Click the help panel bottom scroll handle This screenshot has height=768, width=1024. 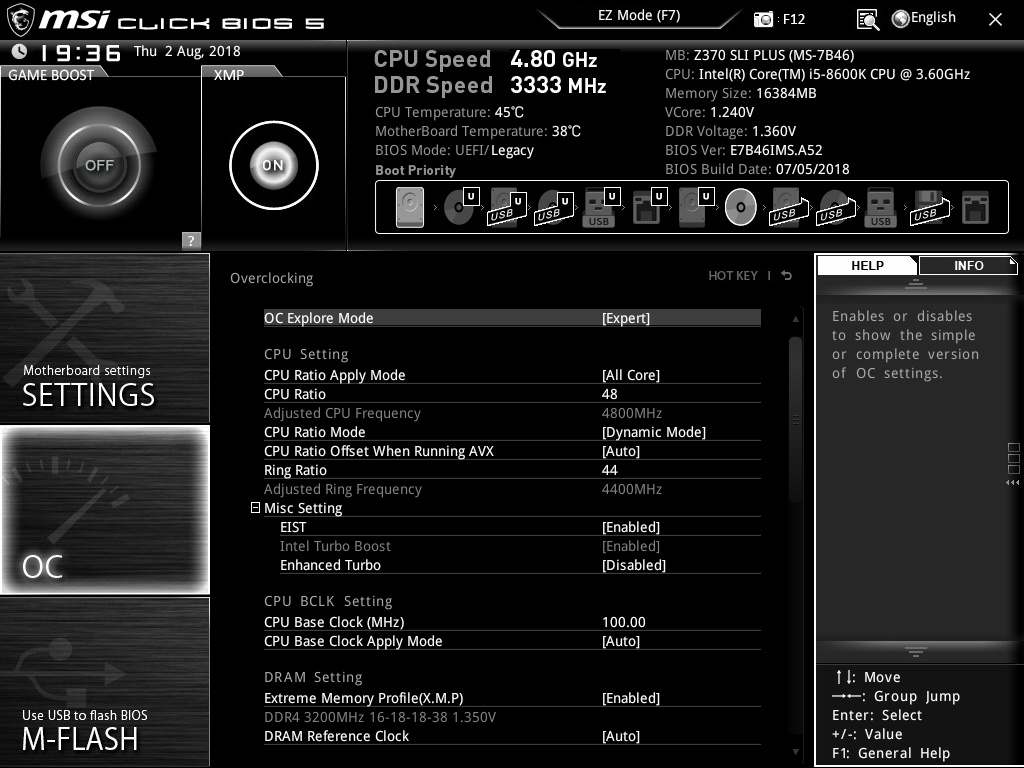coord(916,652)
